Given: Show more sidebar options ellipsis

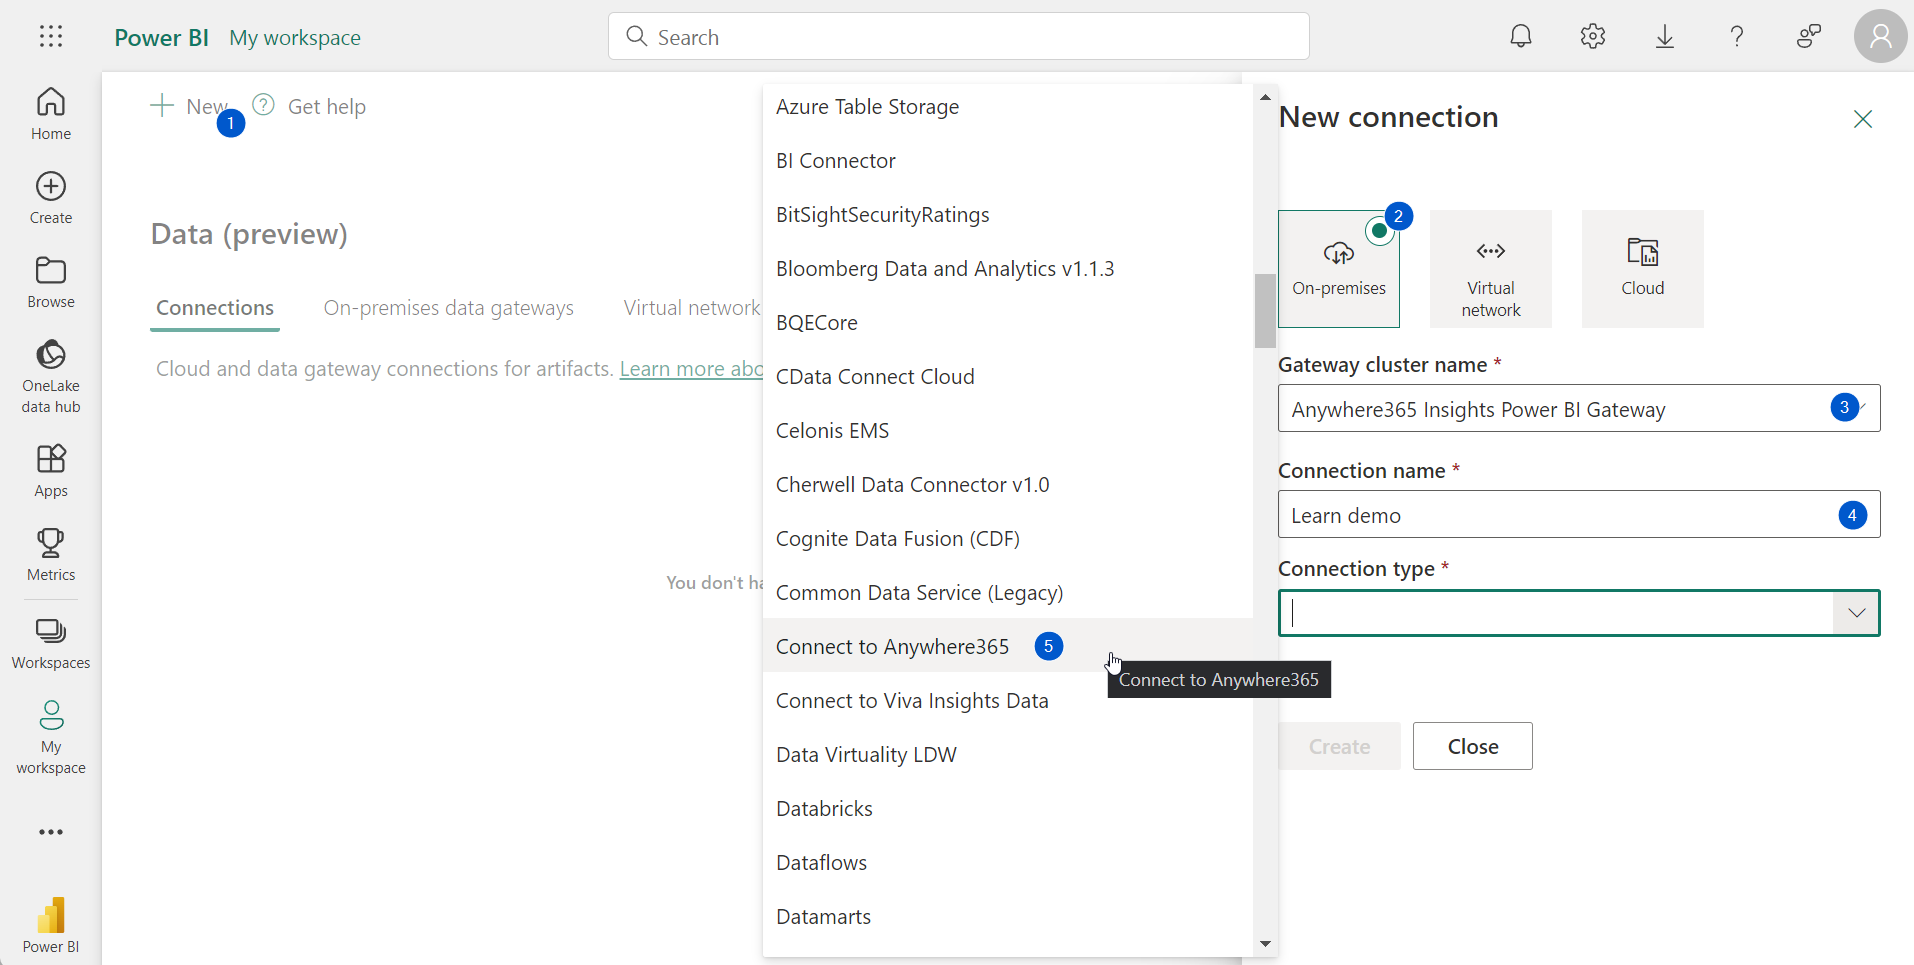Looking at the screenshot, I should point(51,832).
